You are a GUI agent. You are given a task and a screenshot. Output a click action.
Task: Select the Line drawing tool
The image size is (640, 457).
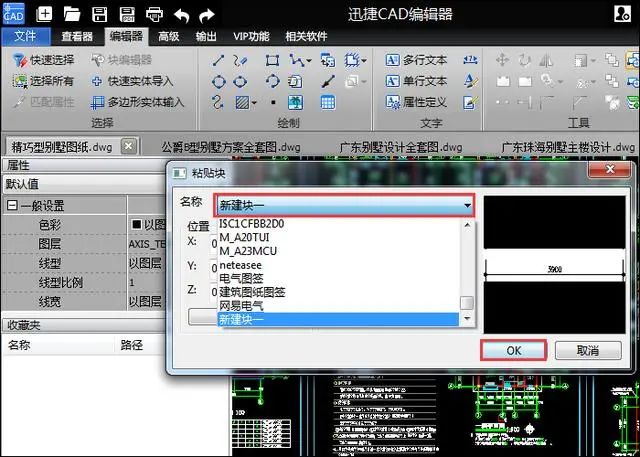coord(218,61)
